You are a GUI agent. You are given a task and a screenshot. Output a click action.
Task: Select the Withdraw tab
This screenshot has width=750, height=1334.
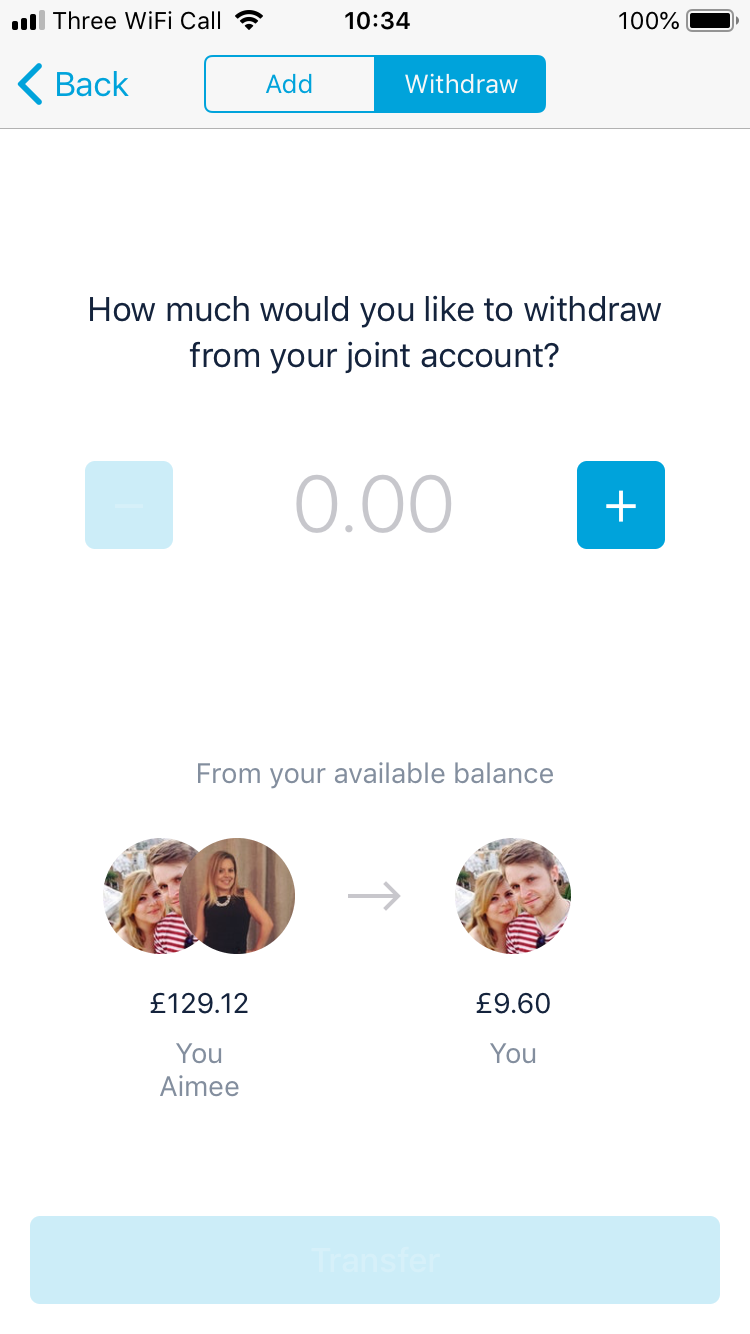coord(461,84)
